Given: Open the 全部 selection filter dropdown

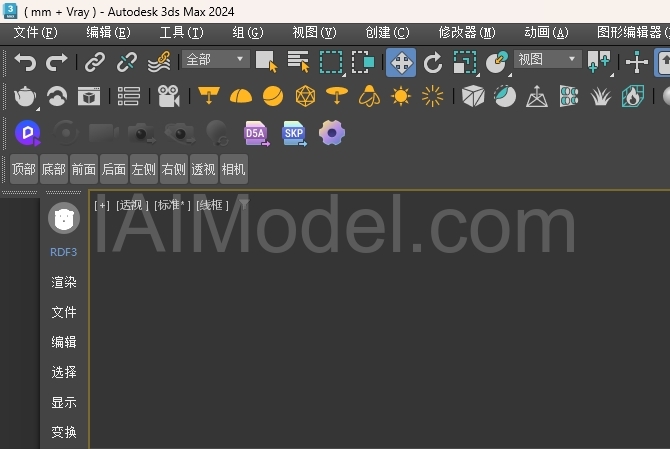Looking at the screenshot, I should pos(216,59).
